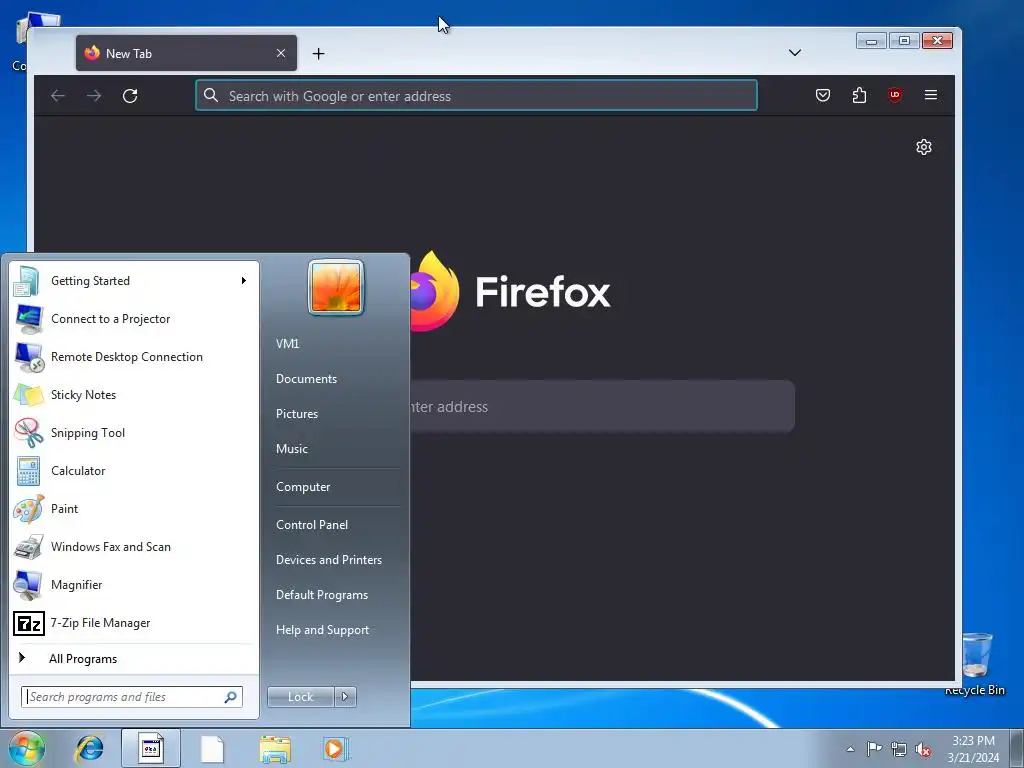This screenshot has height=768, width=1024.
Task: Open the uBlock Origin shield icon
Action: tap(895, 95)
